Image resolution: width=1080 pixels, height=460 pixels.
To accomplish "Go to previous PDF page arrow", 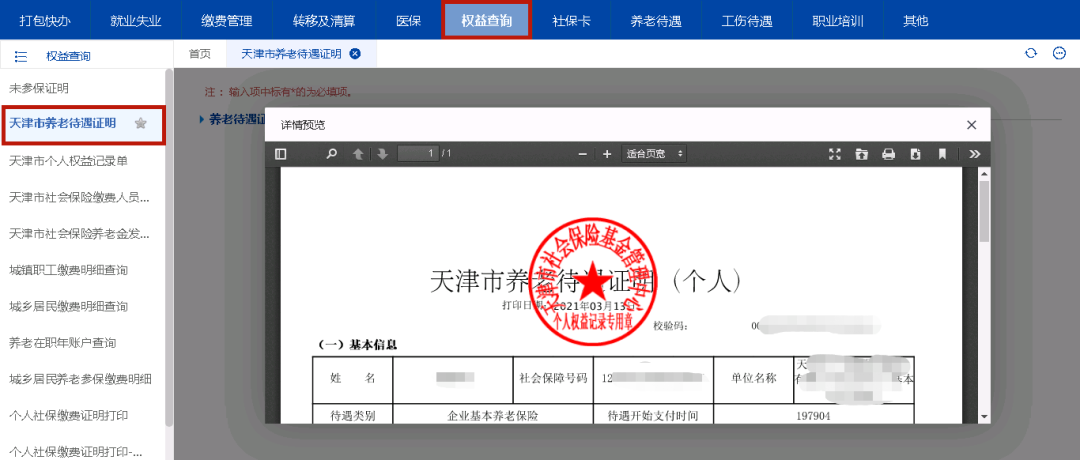I will tap(358, 154).
